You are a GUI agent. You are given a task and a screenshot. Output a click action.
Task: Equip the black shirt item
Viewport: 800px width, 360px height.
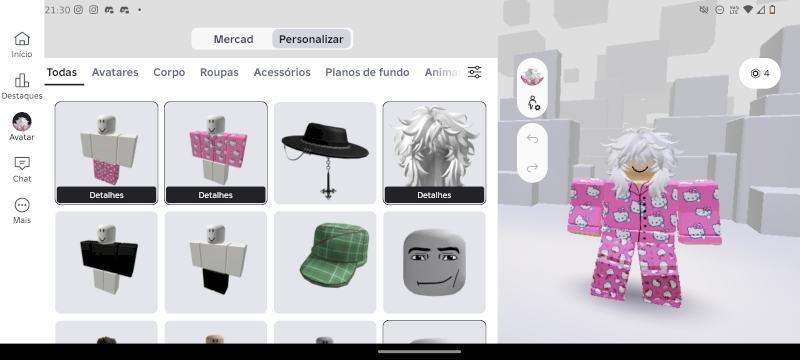[x=106, y=262]
